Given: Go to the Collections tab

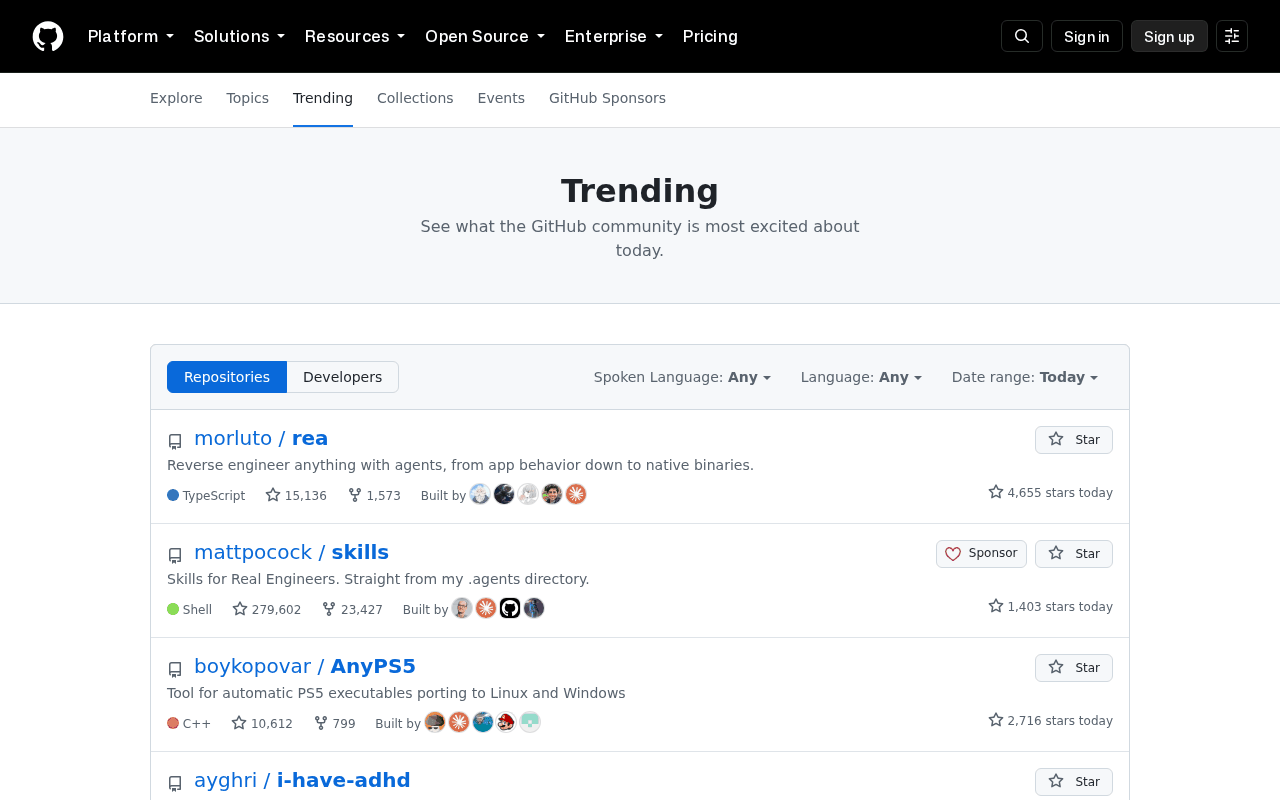Looking at the screenshot, I should [415, 98].
